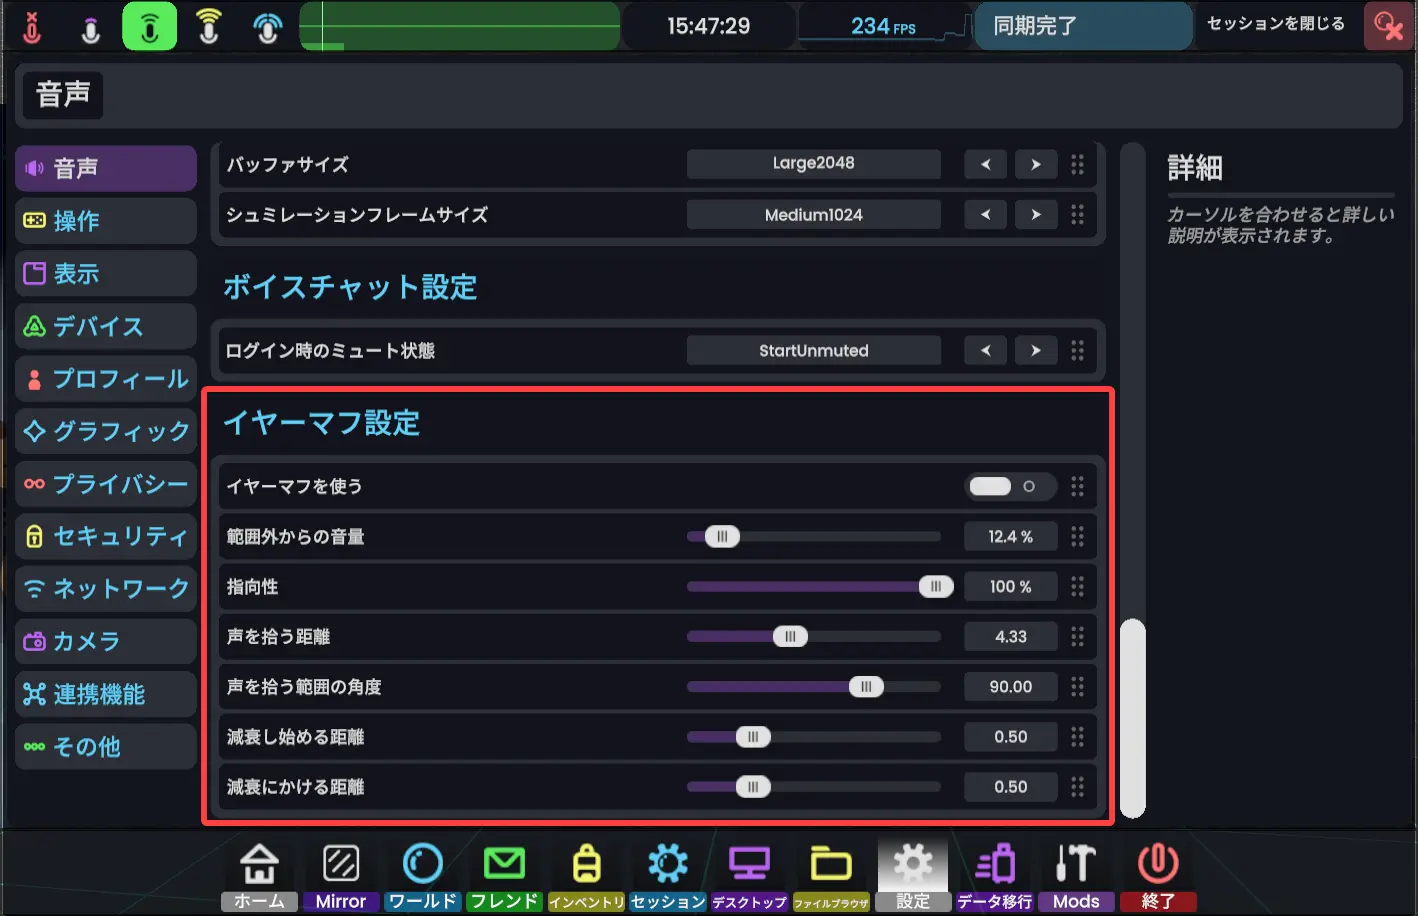Open the プライバシー settings section
Image resolution: width=1418 pixels, height=916 pixels.
pyautogui.click(x=105, y=484)
